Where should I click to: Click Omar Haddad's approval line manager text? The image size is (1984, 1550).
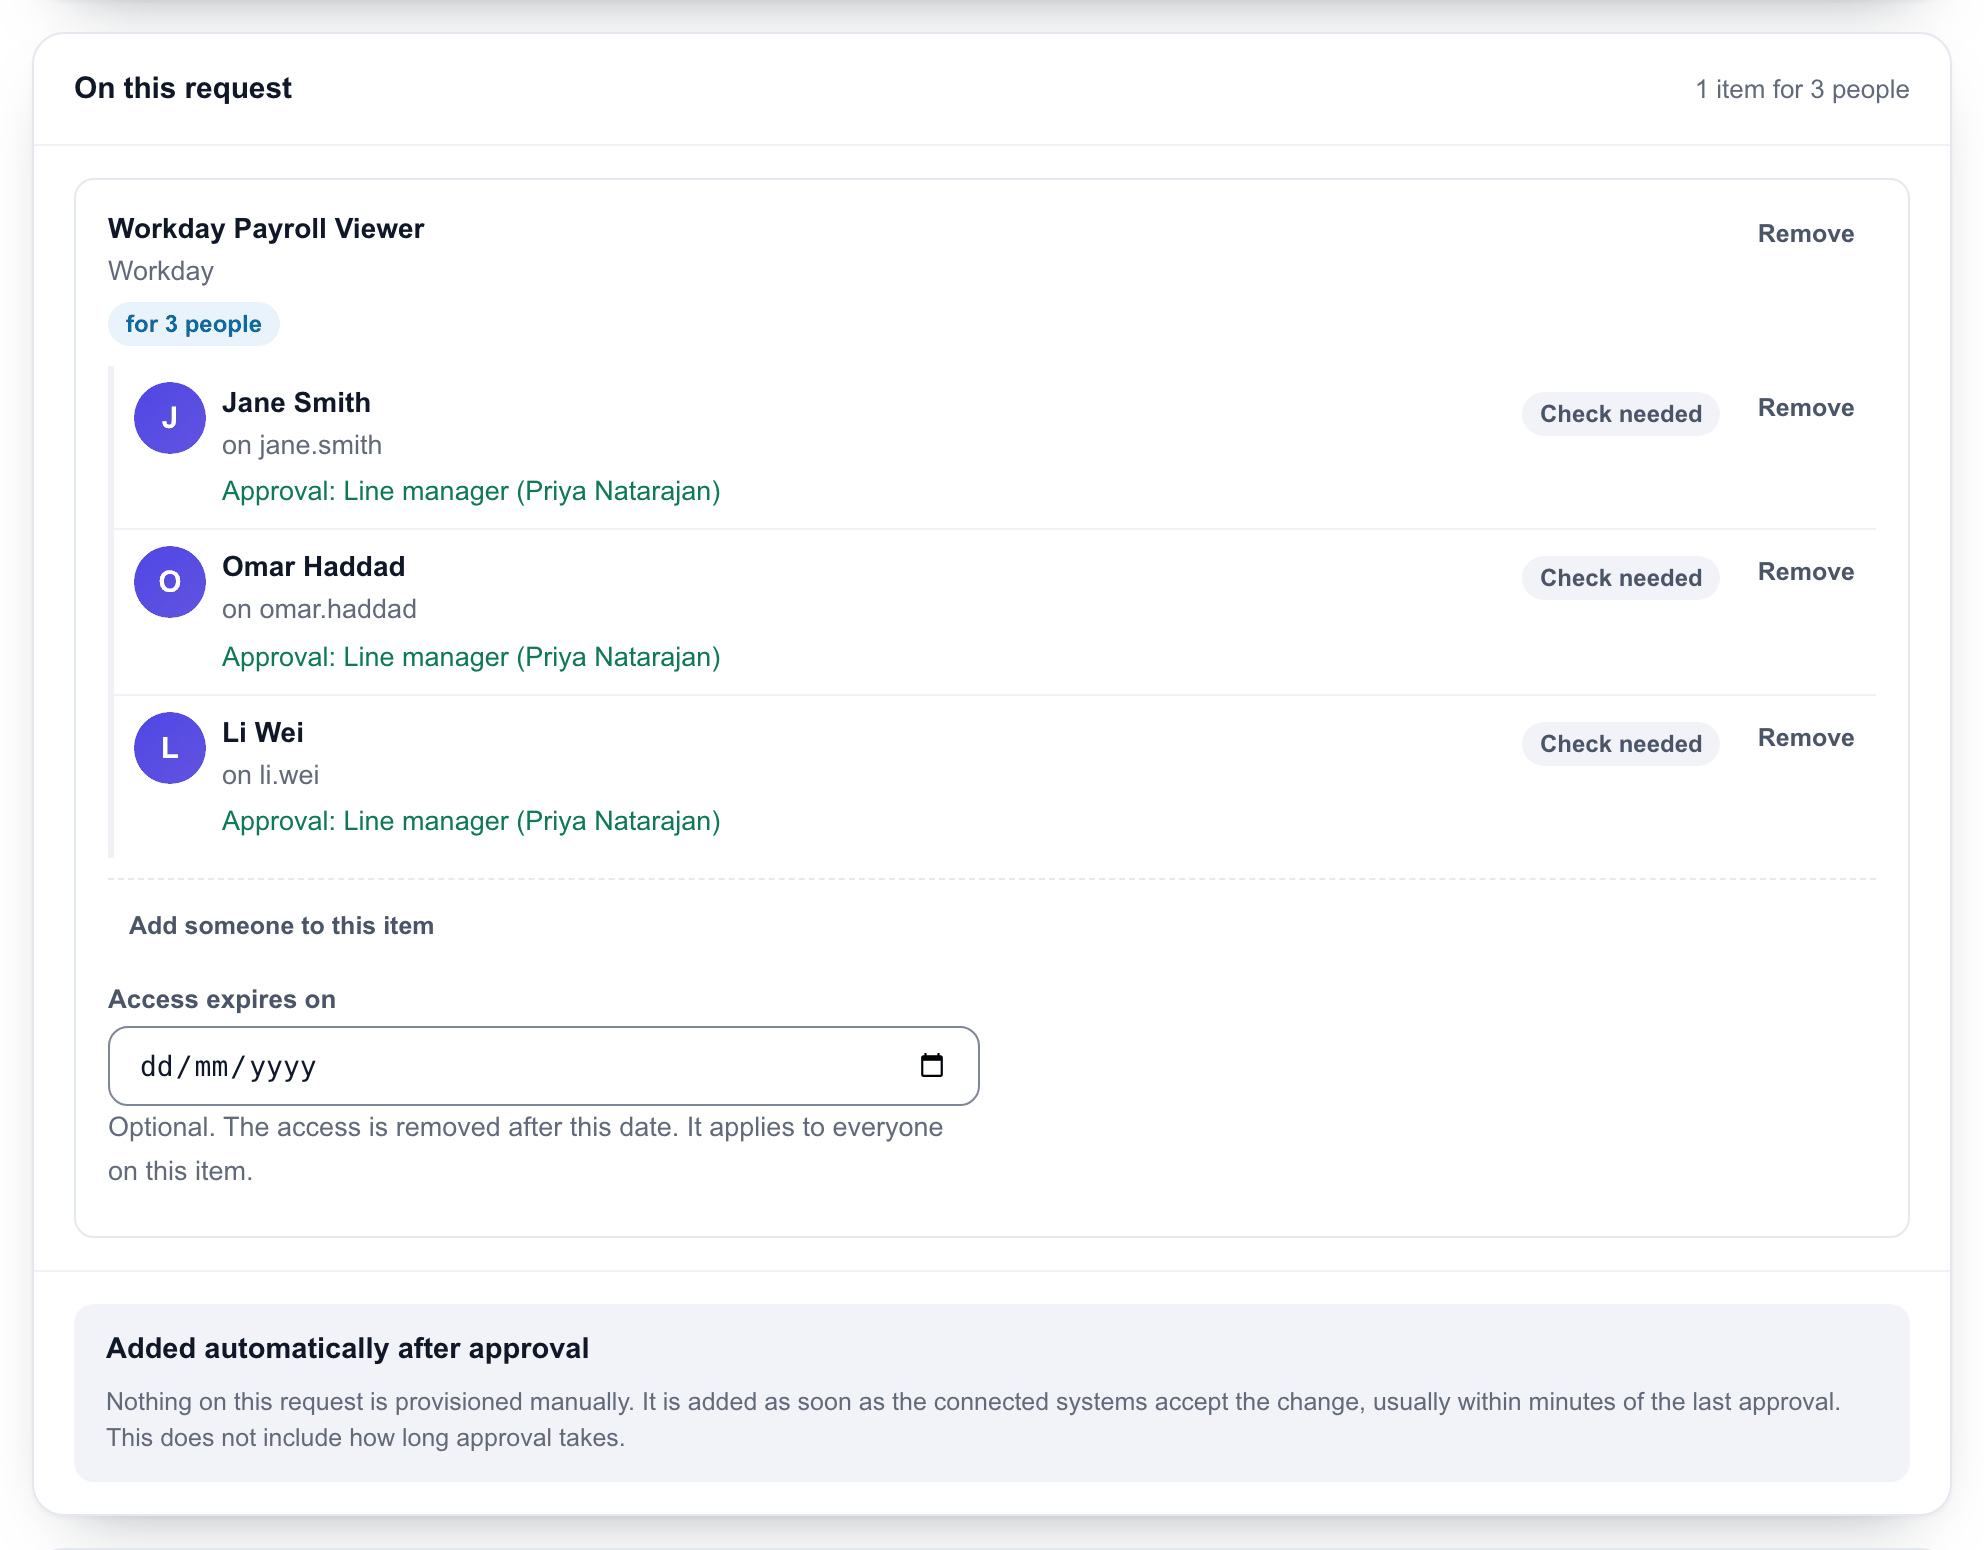click(471, 657)
